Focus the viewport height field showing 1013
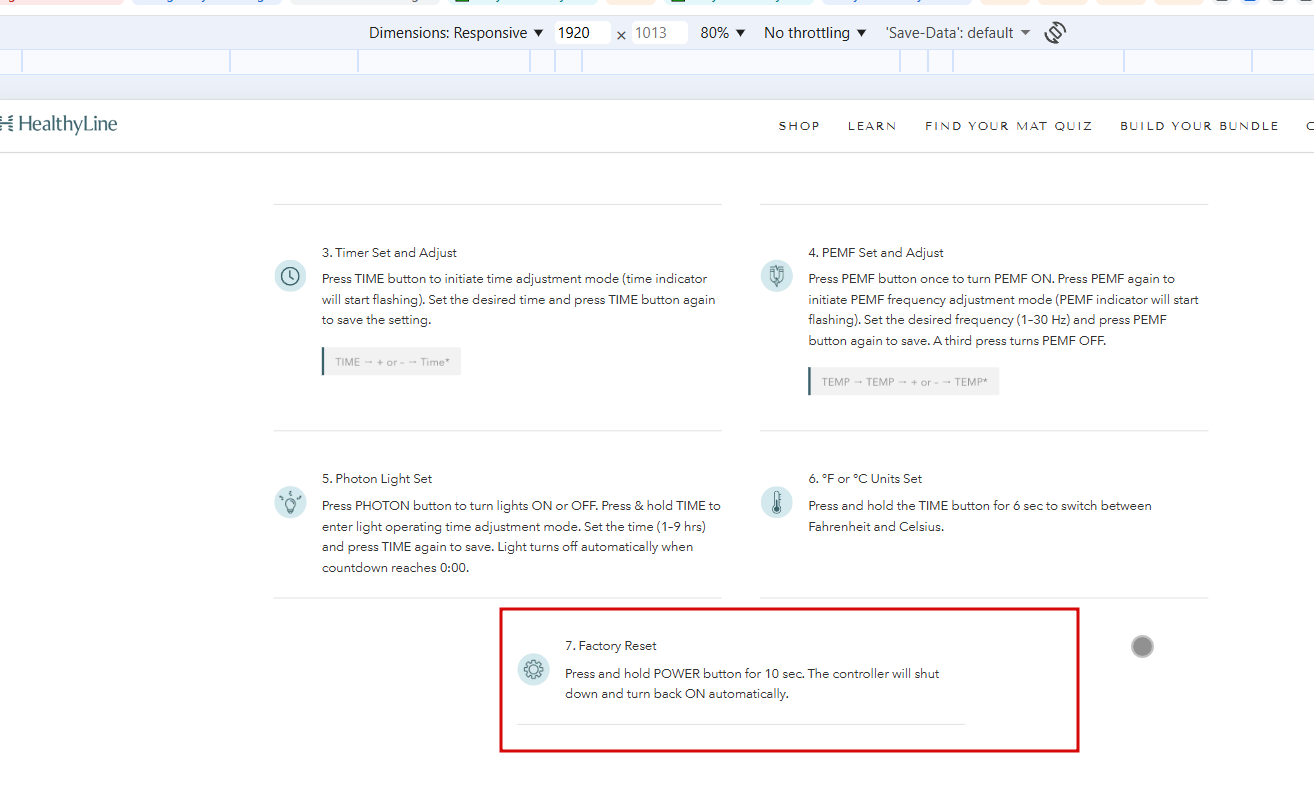 pyautogui.click(x=660, y=33)
